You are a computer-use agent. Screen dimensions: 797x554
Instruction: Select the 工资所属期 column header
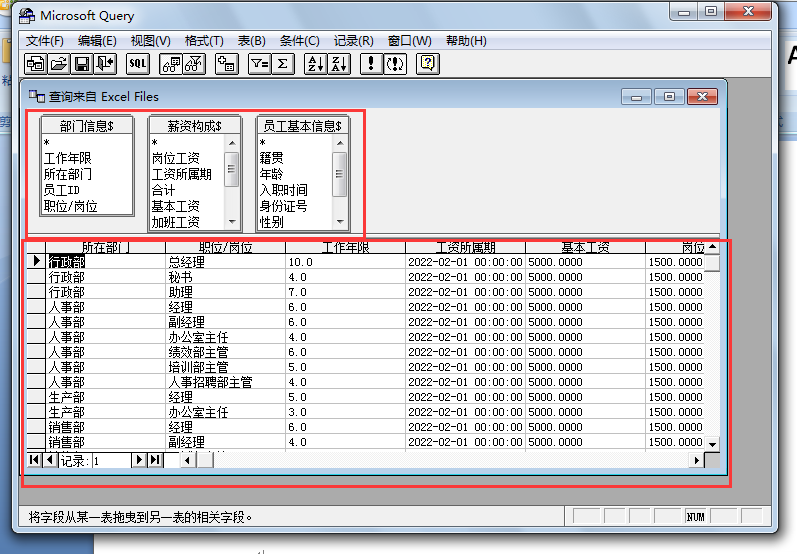click(x=465, y=248)
